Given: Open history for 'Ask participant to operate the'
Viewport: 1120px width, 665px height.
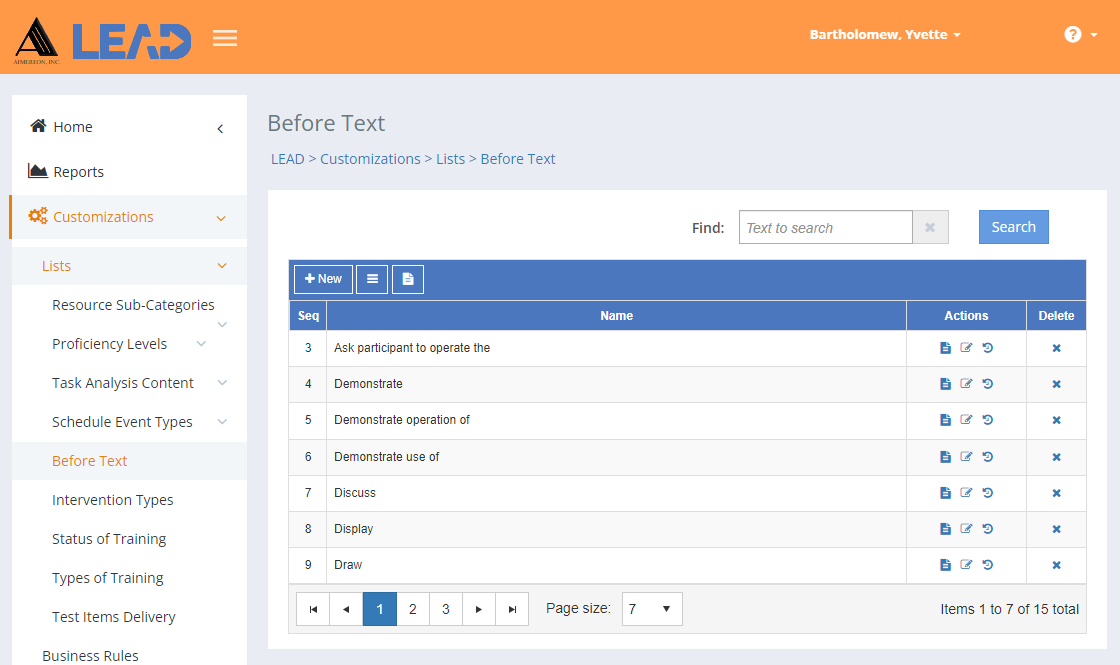Looking at the screenshot, I should 988,348.
